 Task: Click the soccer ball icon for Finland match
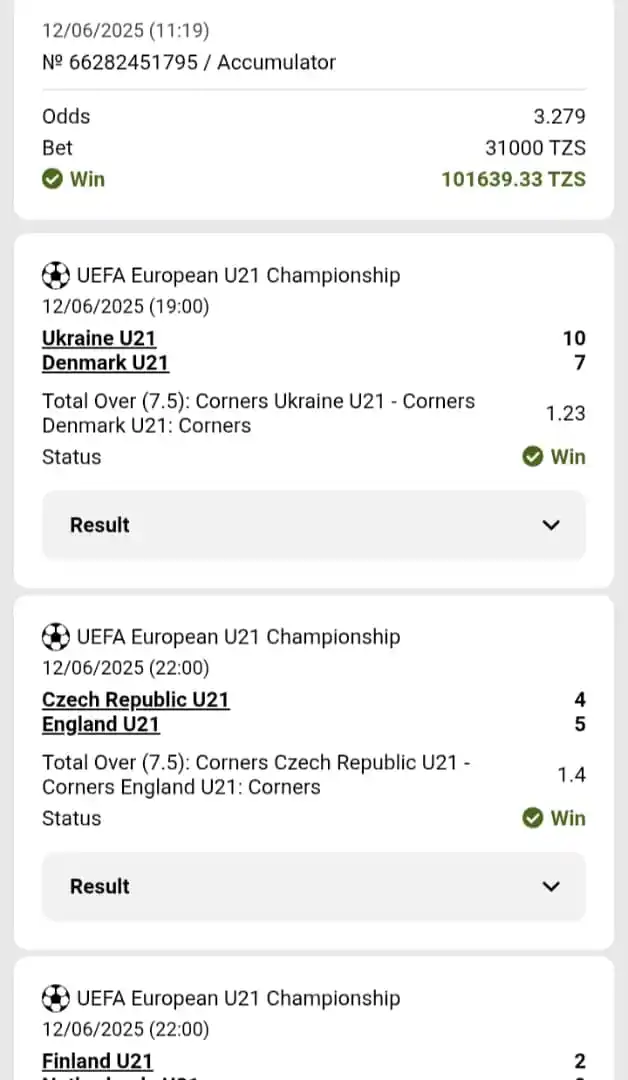[x=56, y=999]
